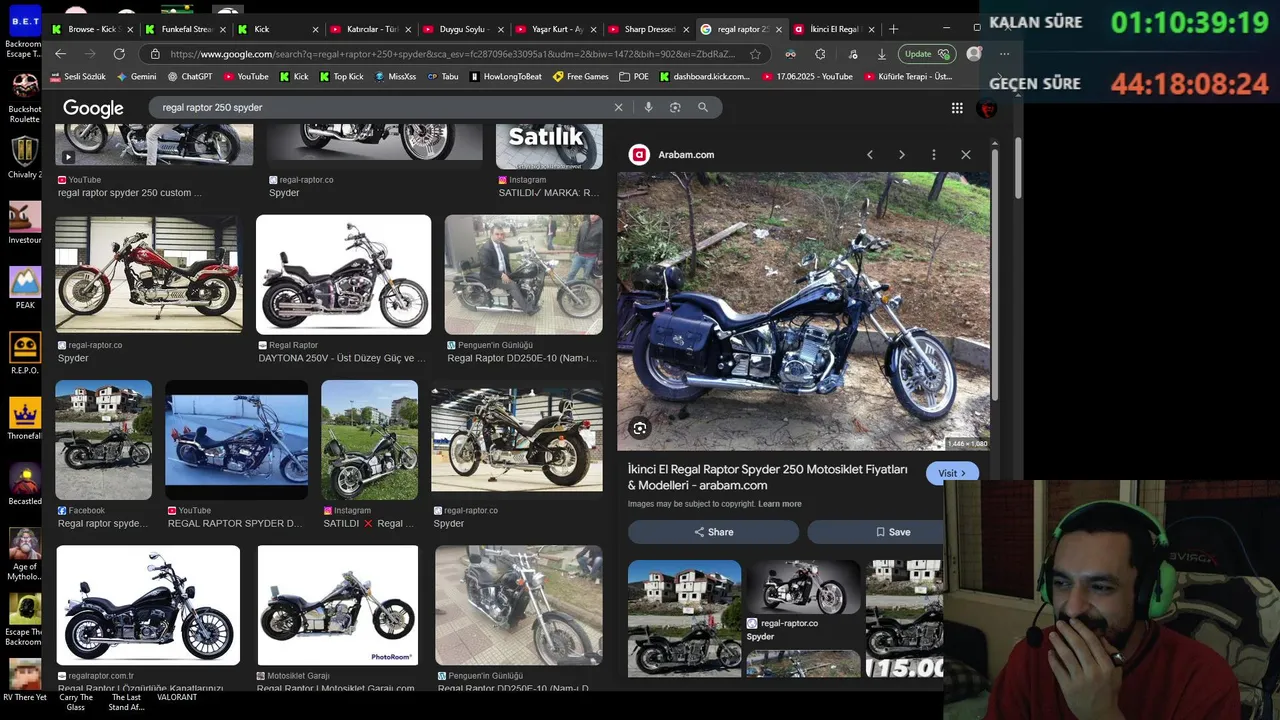Close the Arabam.com image preview panel
The width and height of the screenshot is (1280, 720).
[966, 155]
